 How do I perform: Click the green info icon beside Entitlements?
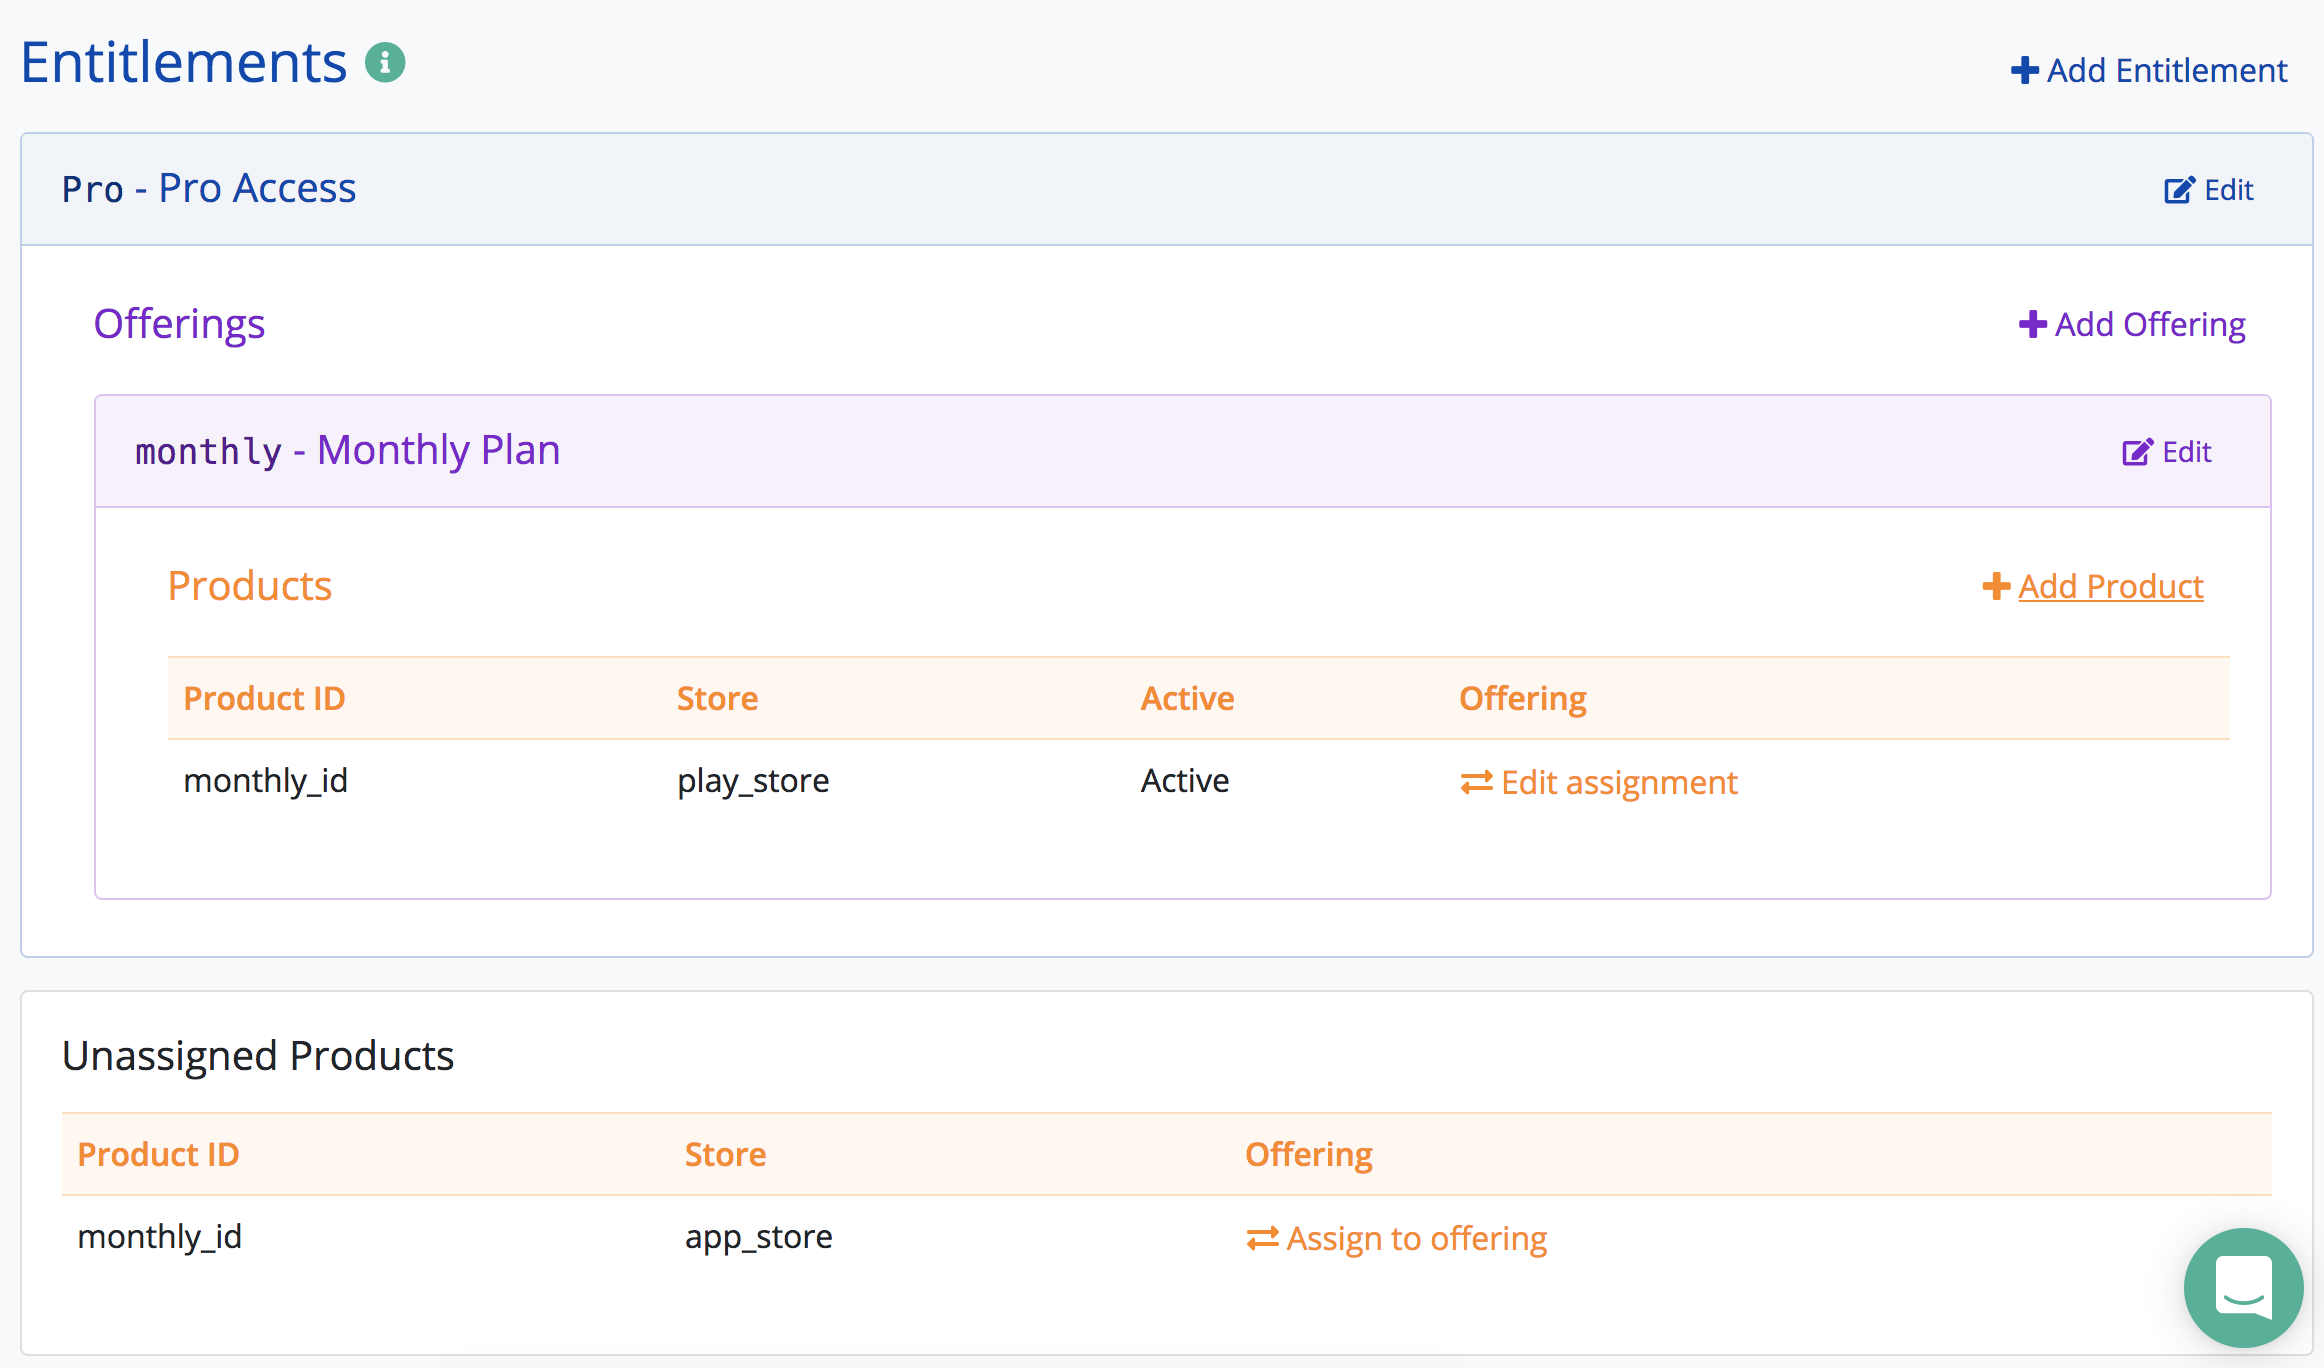385,63
